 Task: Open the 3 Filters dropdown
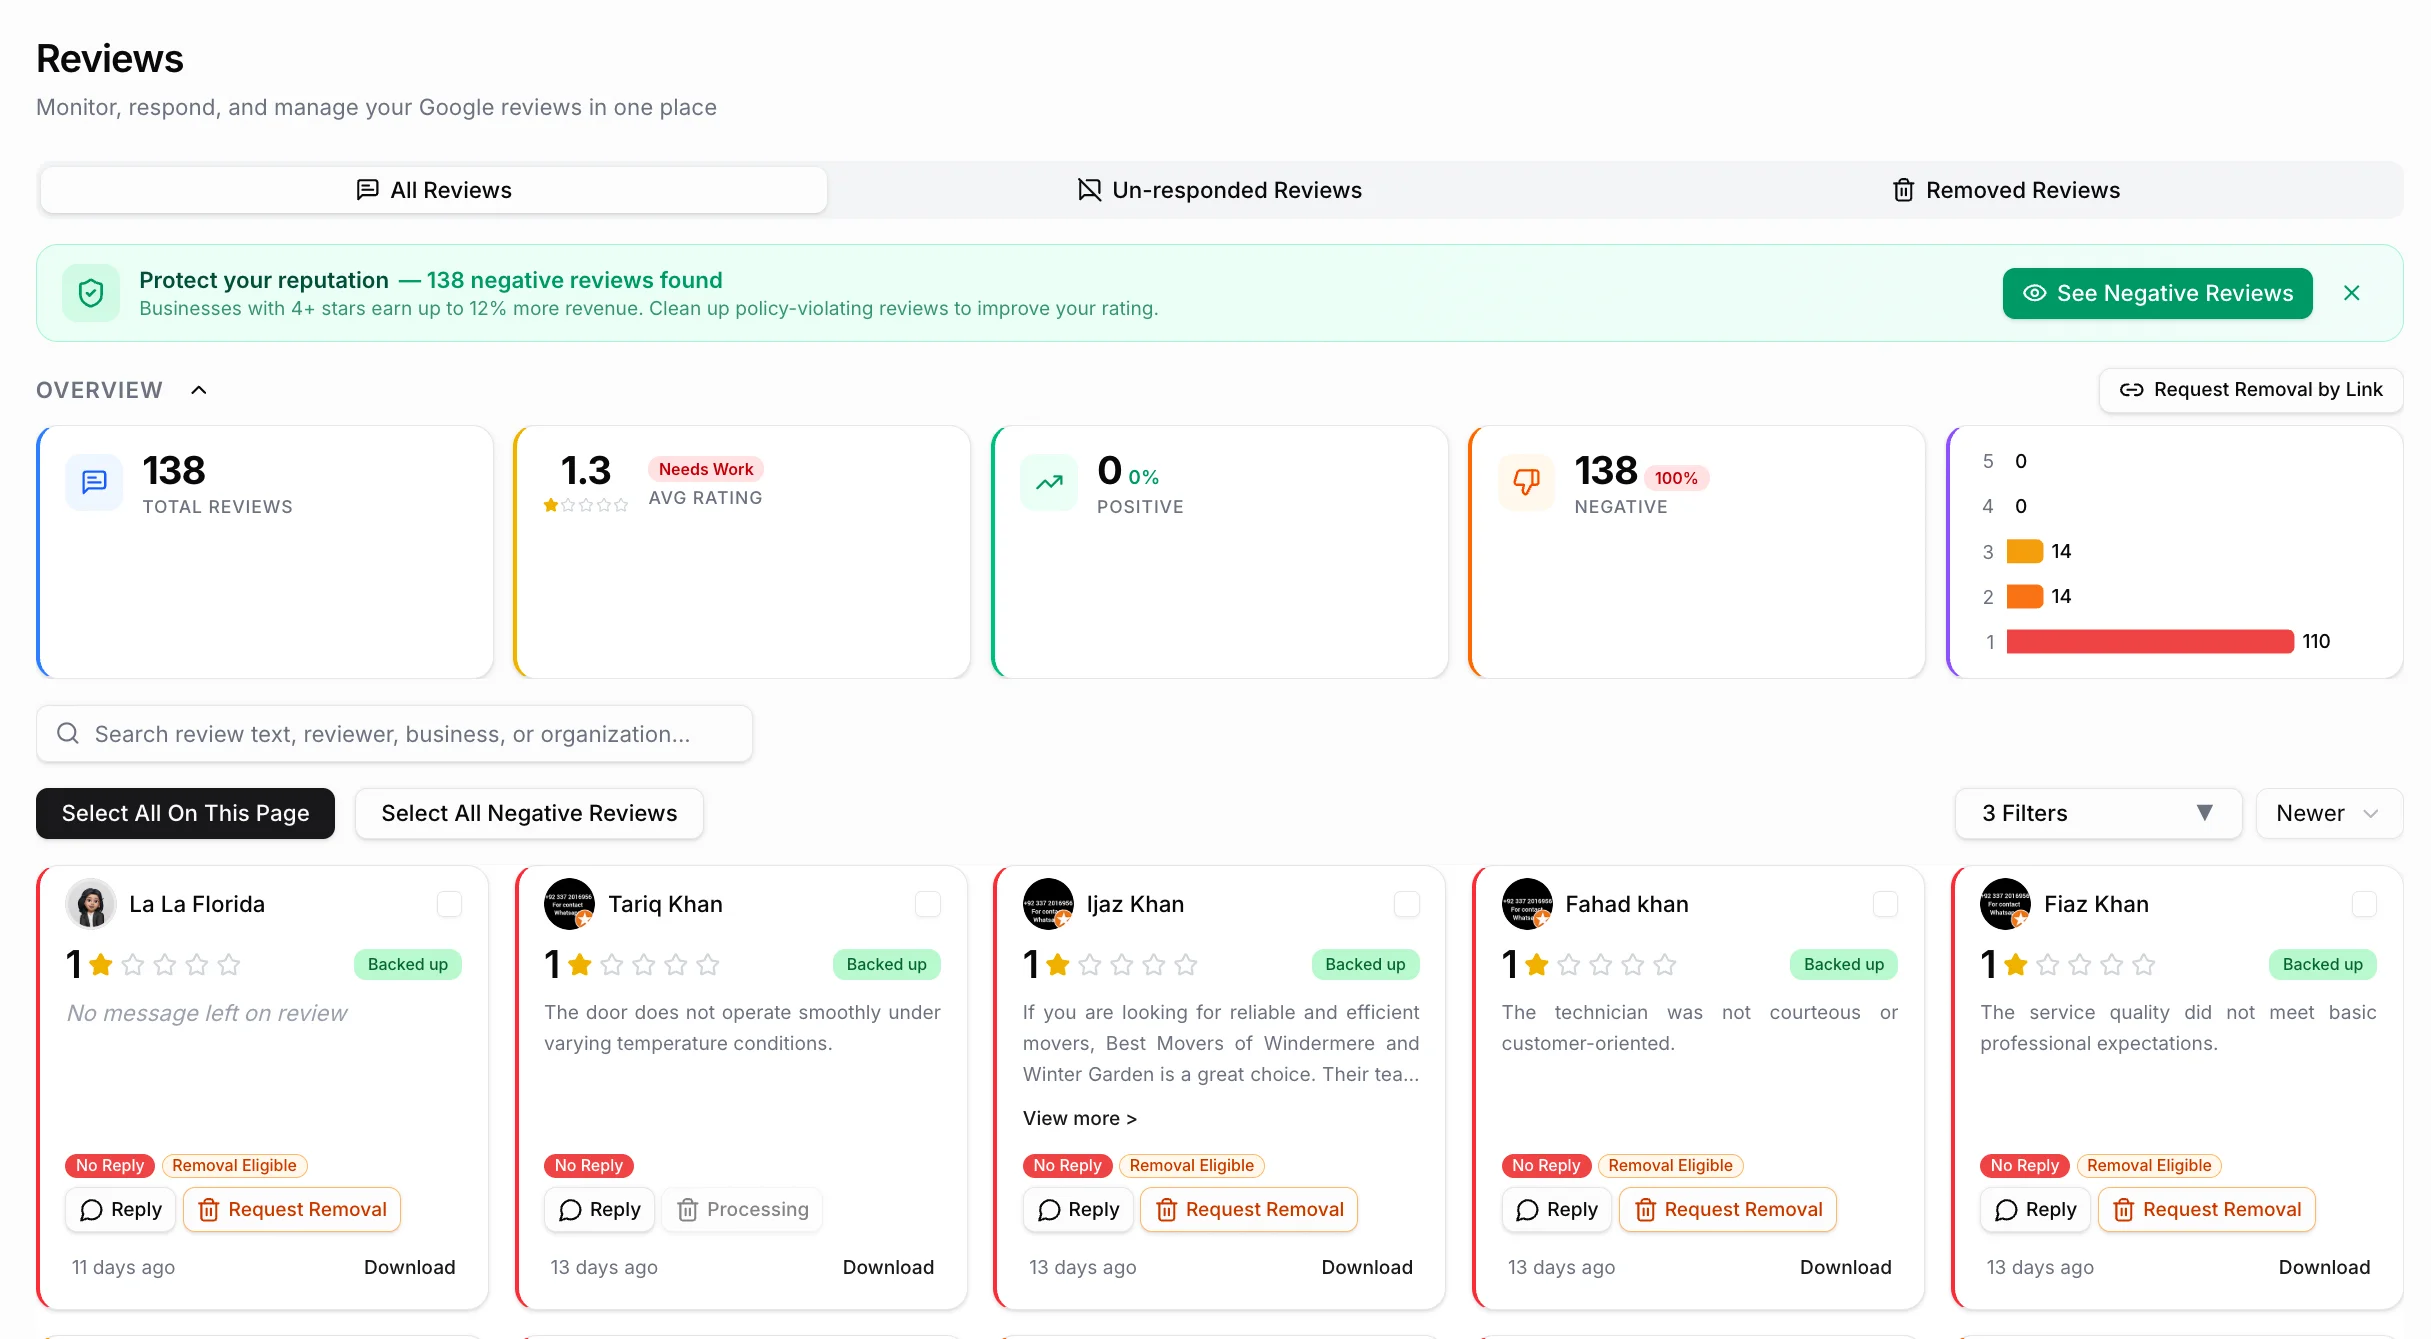(2097, 813)
